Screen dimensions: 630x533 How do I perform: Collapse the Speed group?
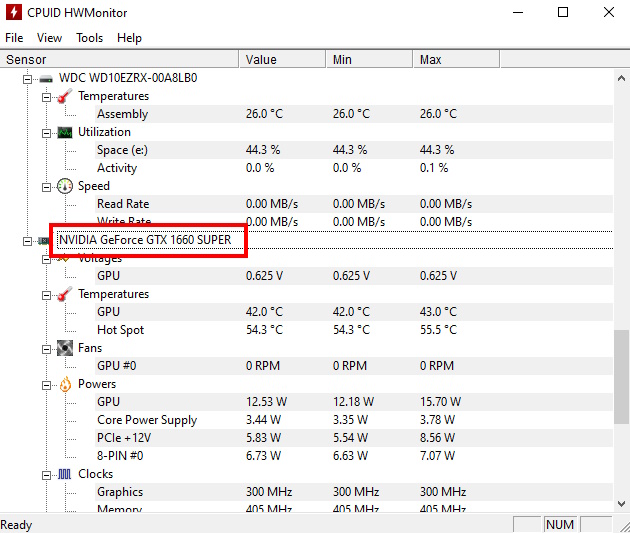pyautogui.click(x=47, y=187)
